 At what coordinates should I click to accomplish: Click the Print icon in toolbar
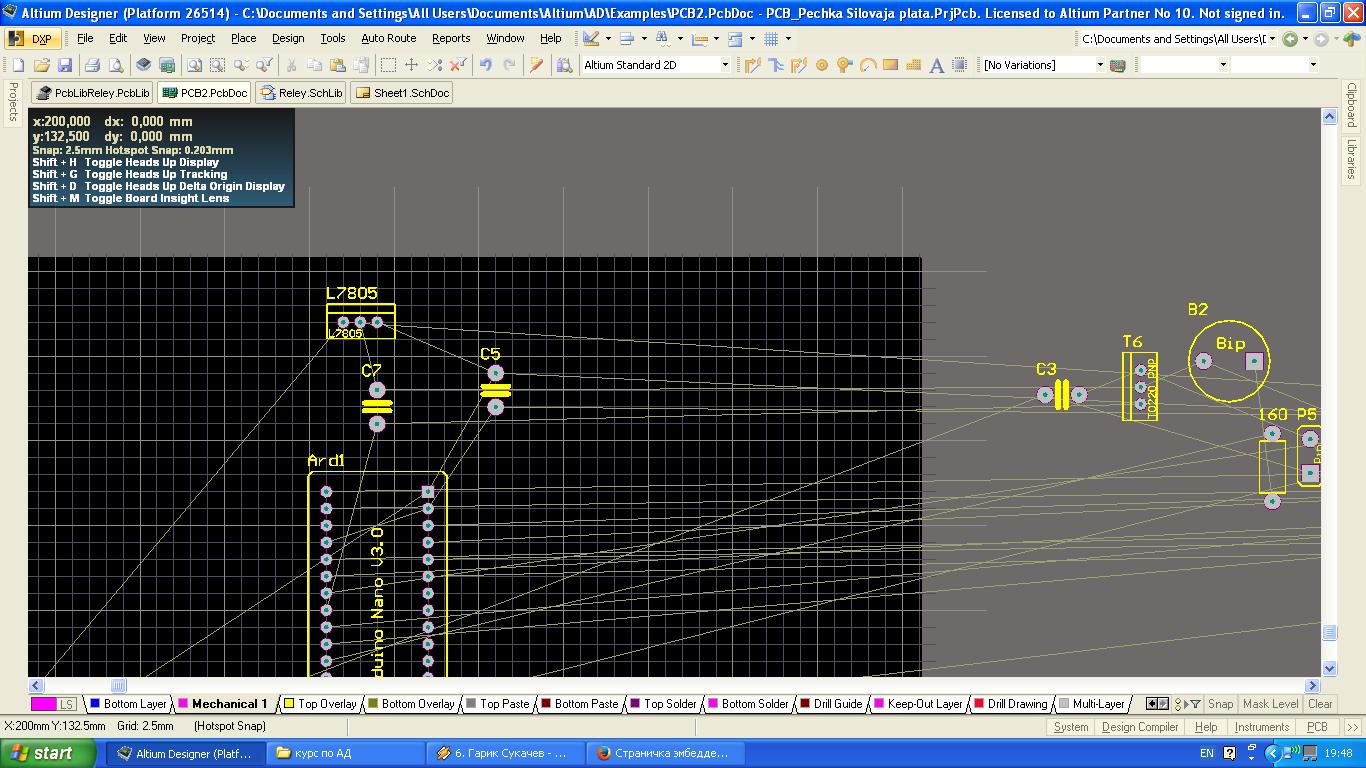pyautogui.click(x=92, y=65)
